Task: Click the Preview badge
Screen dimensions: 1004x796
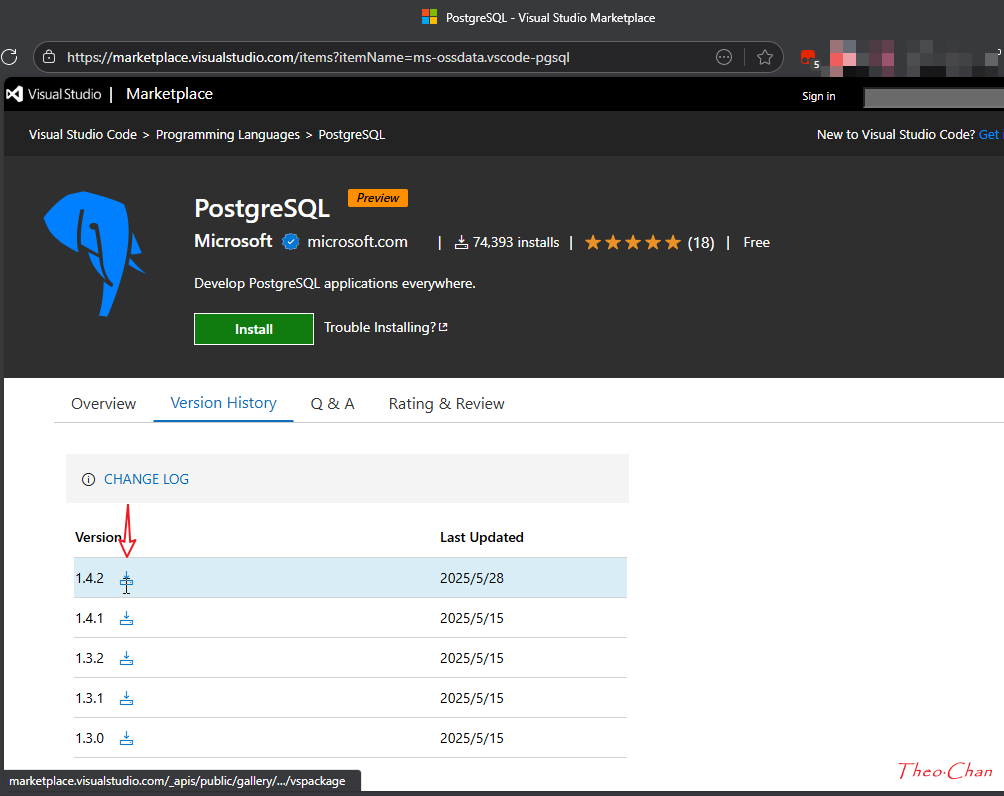Action: tap(378, 198)
